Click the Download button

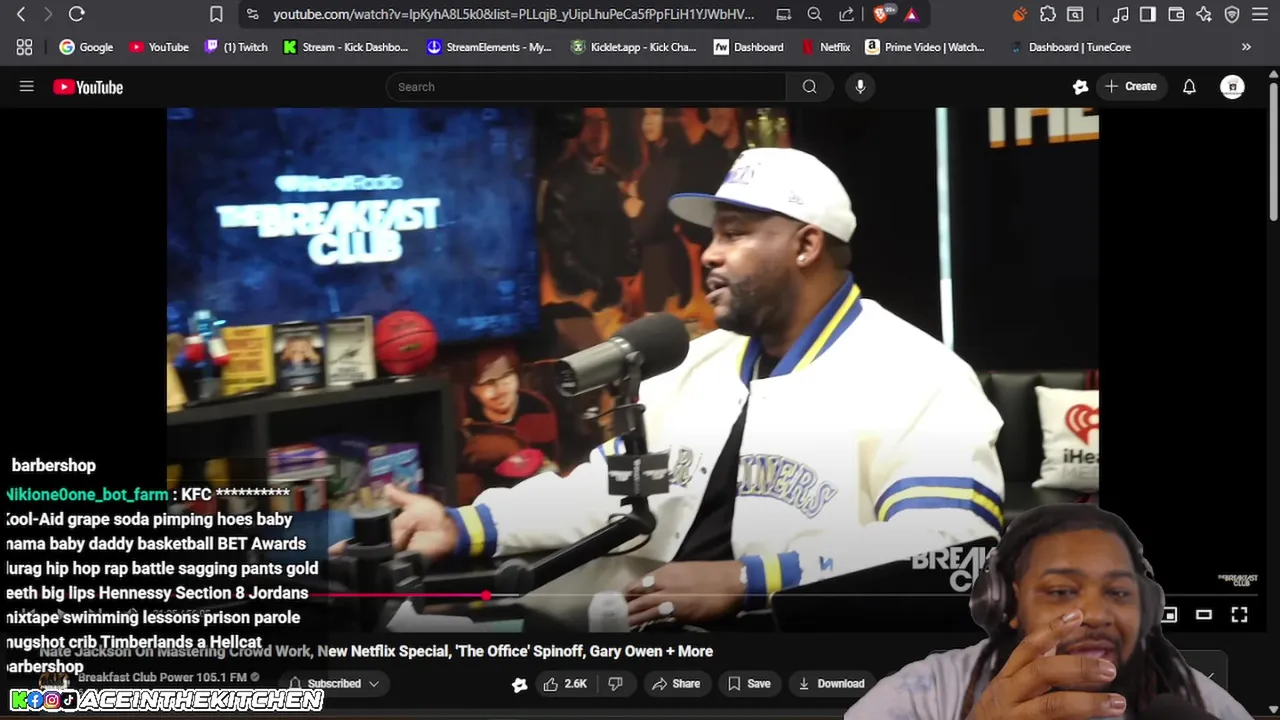coord(831,684)
